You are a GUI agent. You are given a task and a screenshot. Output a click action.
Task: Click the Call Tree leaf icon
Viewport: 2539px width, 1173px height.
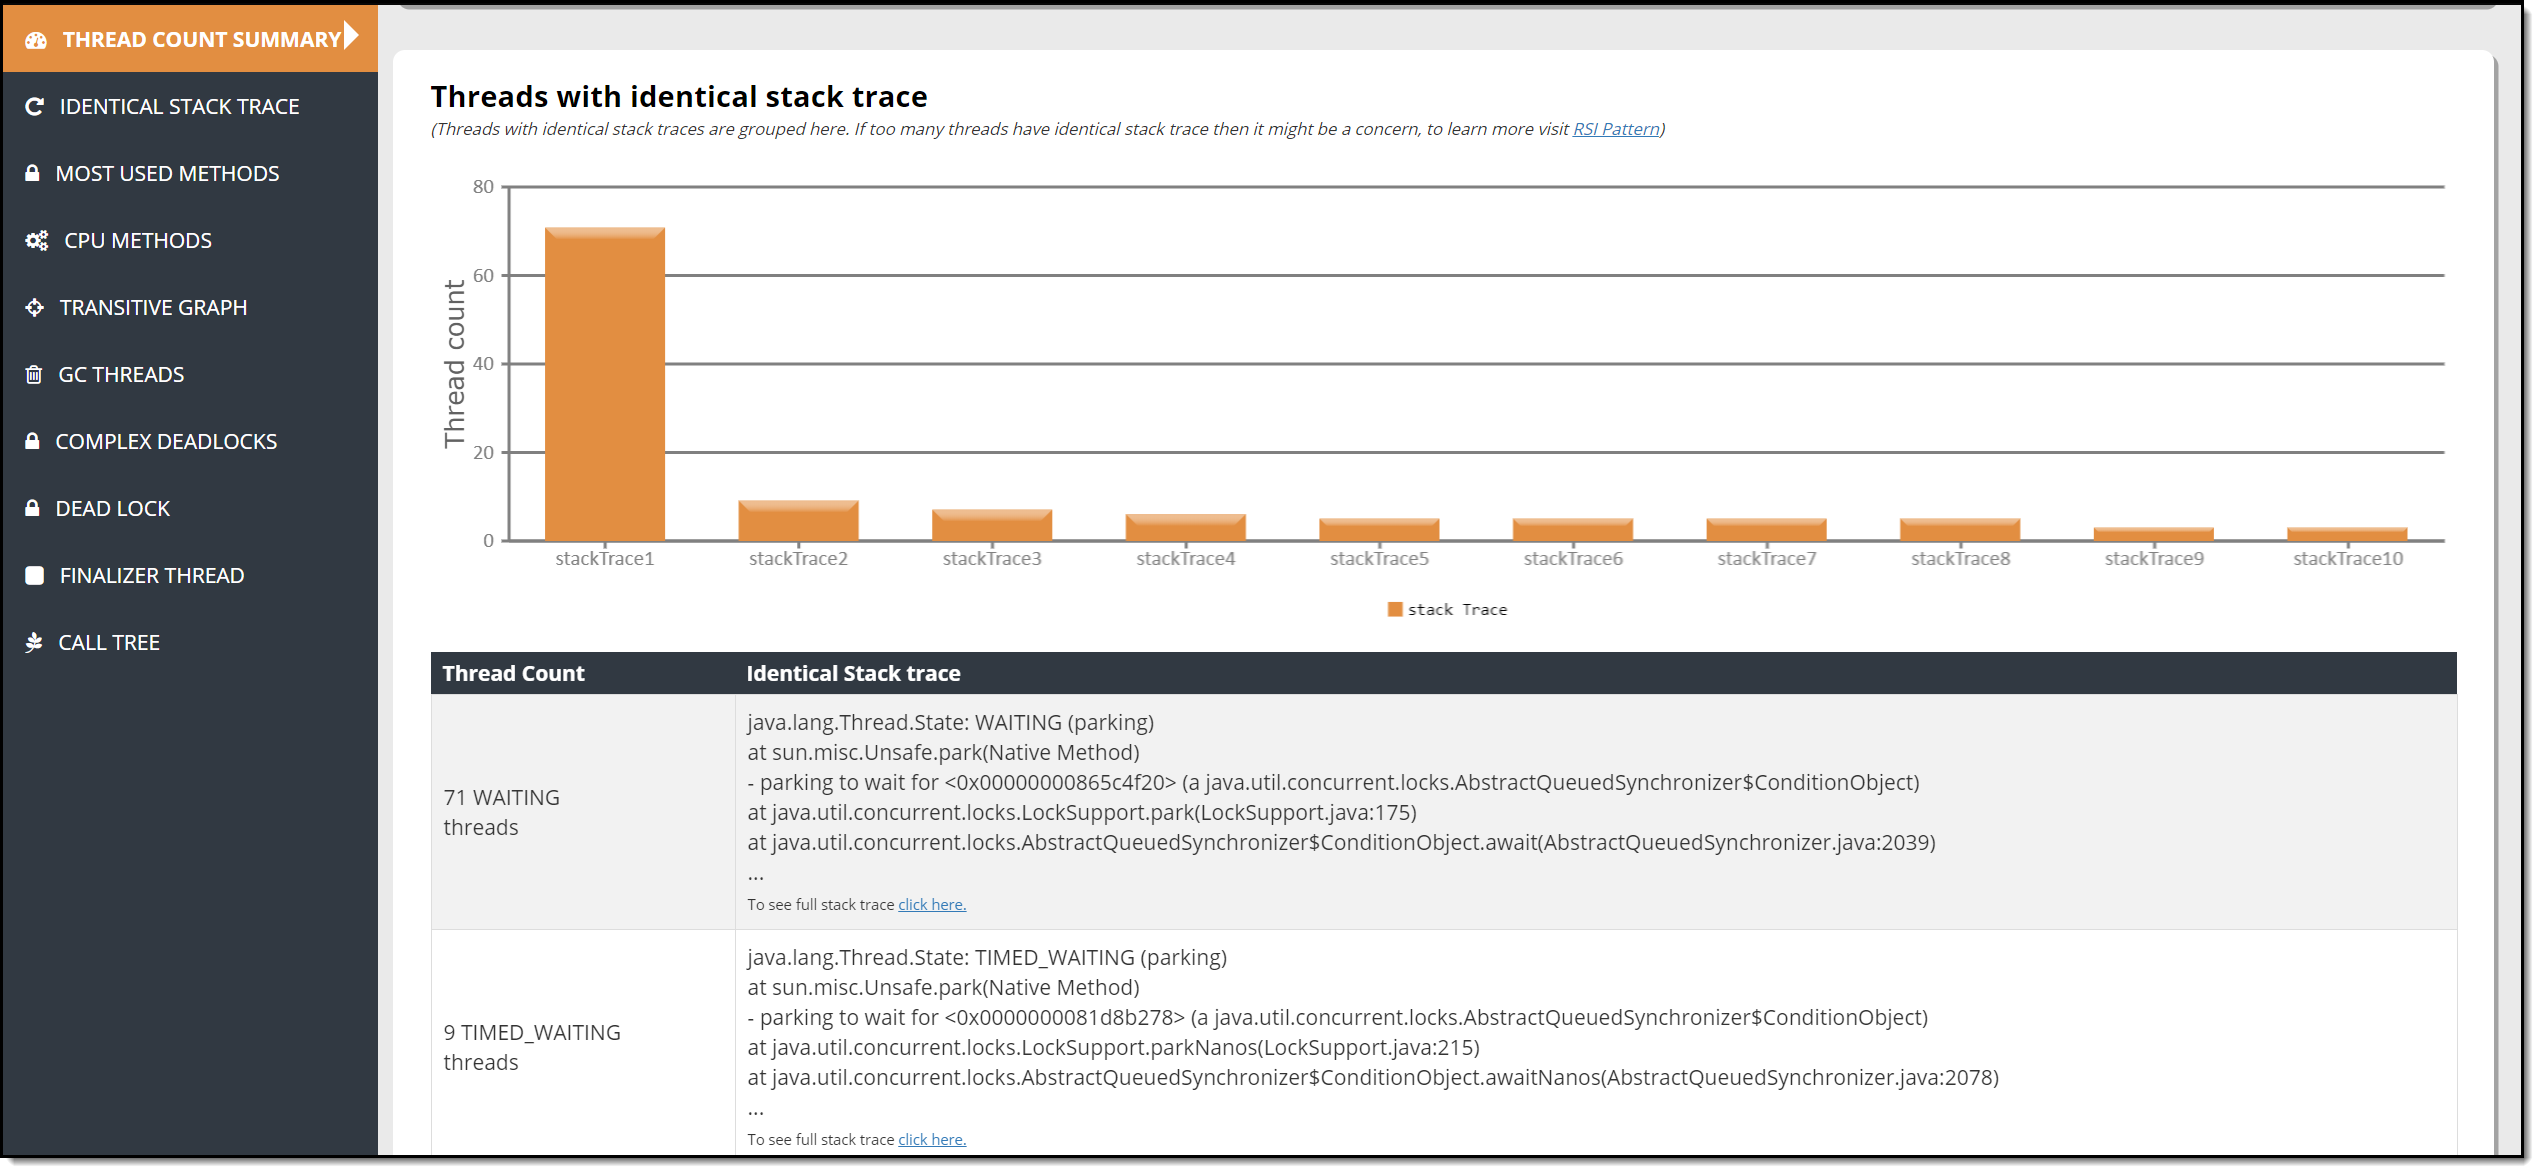[x=34, y=643]
